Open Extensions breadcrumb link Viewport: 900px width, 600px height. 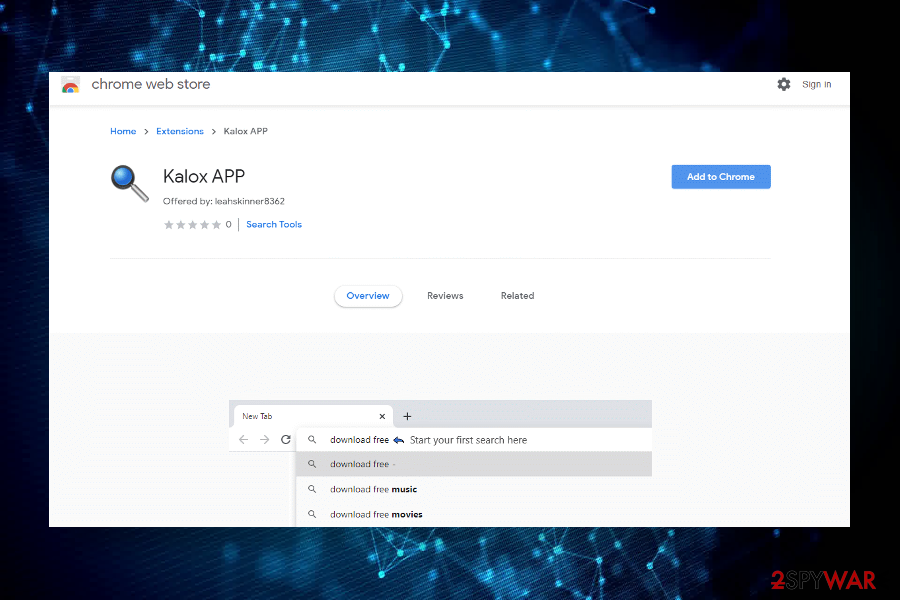pos(180,131)
